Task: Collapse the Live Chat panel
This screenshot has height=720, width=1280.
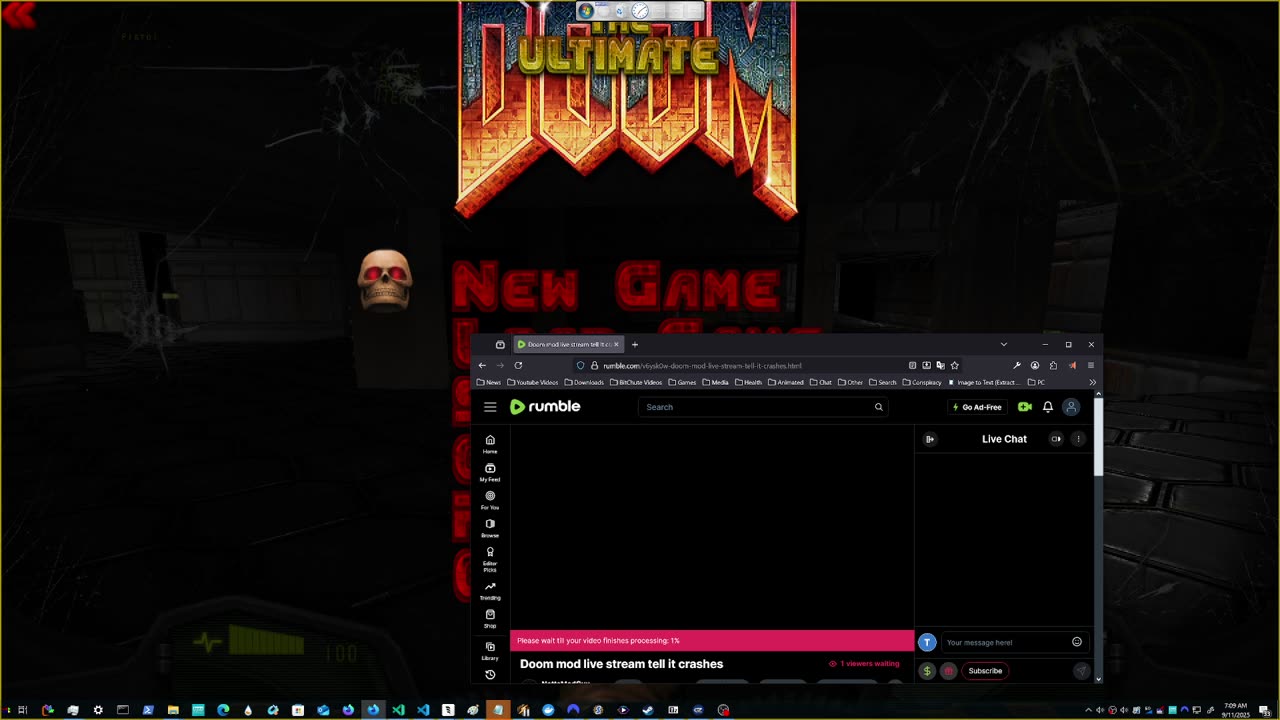Action: (930, 439)
